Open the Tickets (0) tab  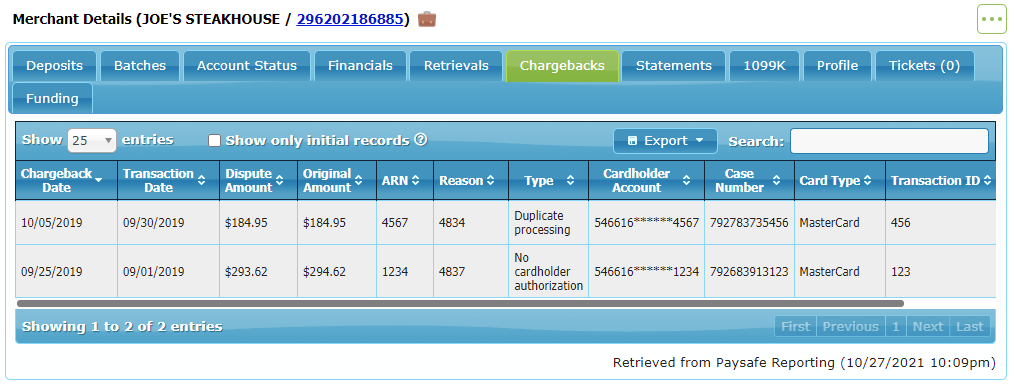click(x=924, y=66)
